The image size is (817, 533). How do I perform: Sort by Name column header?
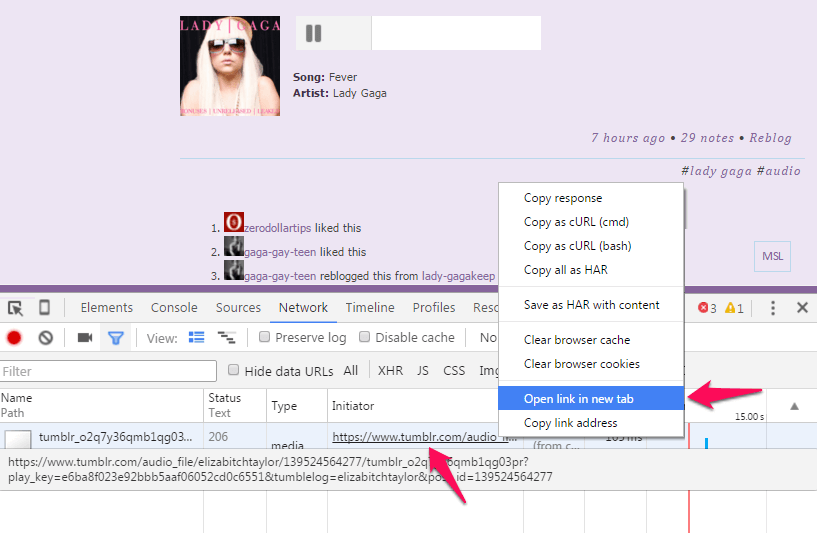(x=102, y=405)
